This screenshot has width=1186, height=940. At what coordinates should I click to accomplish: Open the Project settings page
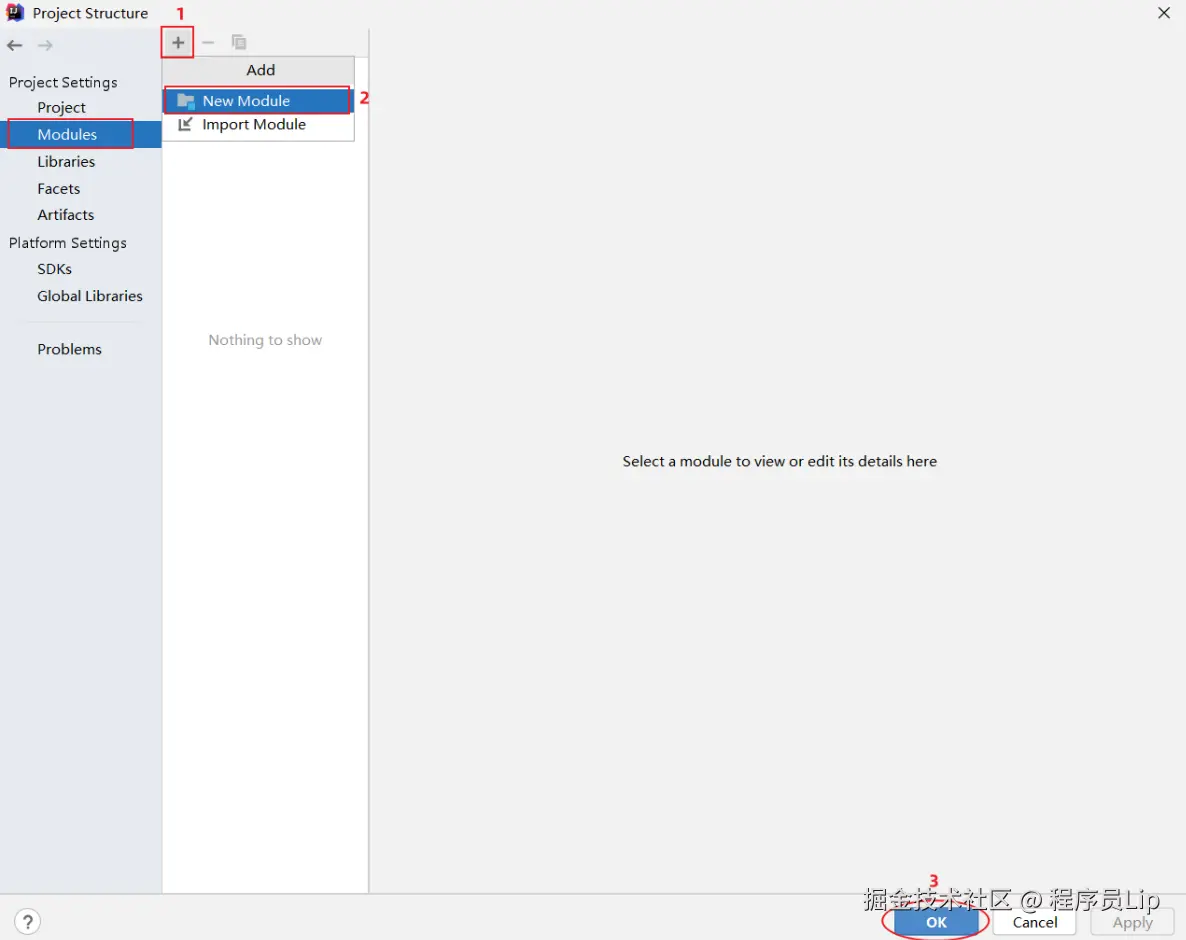(x=61, y=107)
